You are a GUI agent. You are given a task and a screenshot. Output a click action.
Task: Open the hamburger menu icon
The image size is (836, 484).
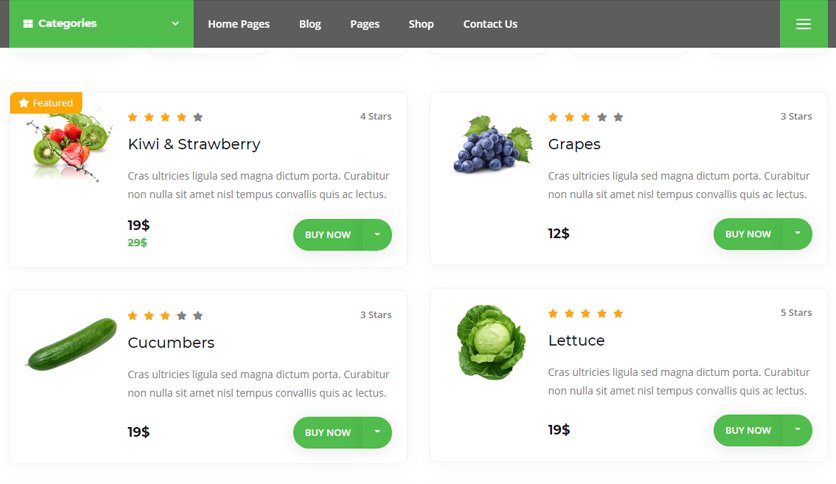pyautogui.click(x=803, y=24)
